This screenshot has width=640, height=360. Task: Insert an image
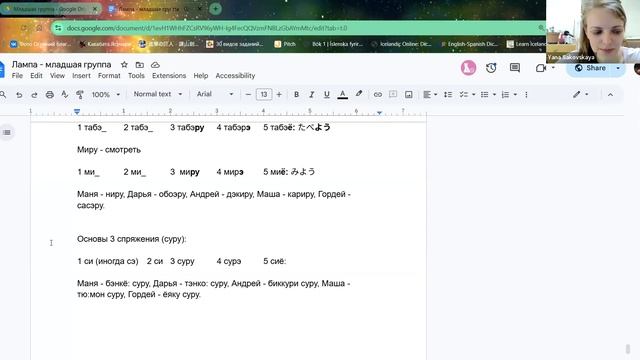(x=408, y=95)
